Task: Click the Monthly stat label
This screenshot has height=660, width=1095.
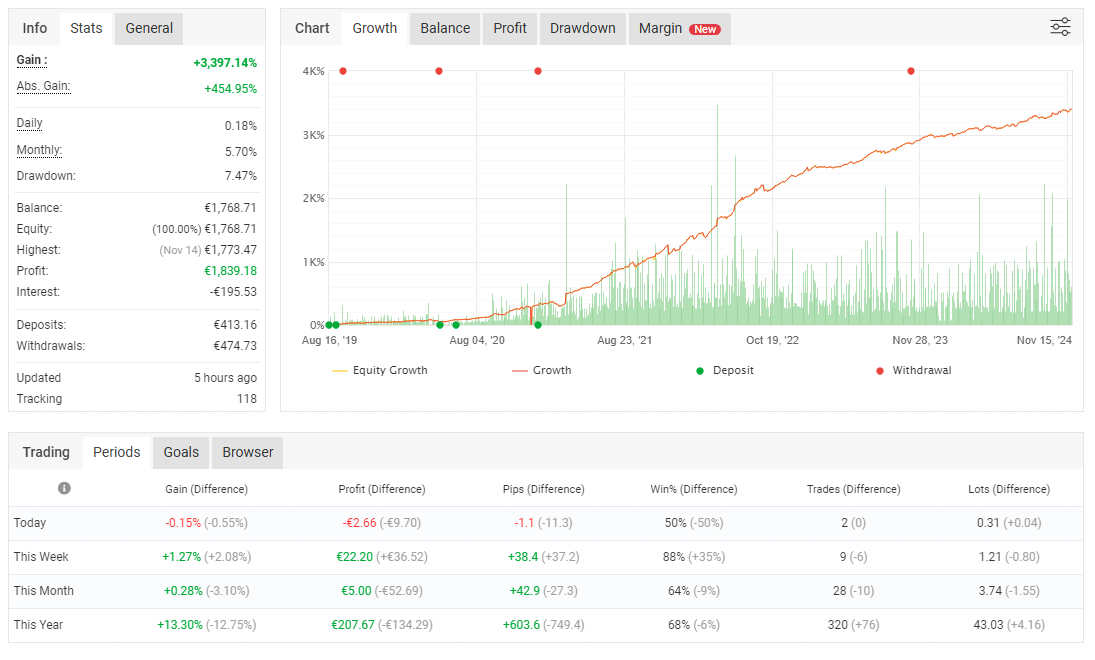Action: (x=39, y=150)
